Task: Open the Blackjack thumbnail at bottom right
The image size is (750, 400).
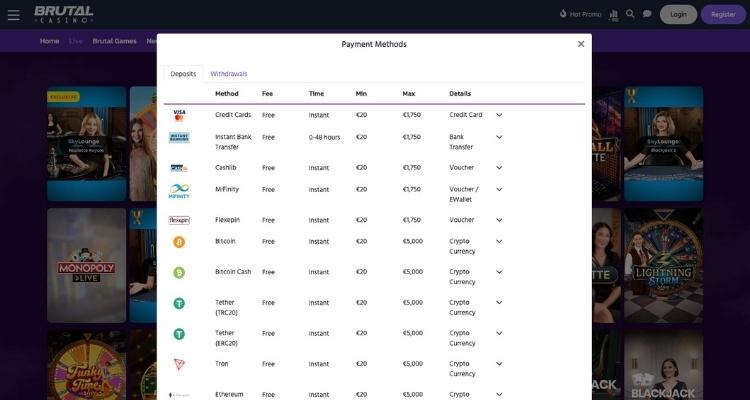Action: (x=663, y=365)
